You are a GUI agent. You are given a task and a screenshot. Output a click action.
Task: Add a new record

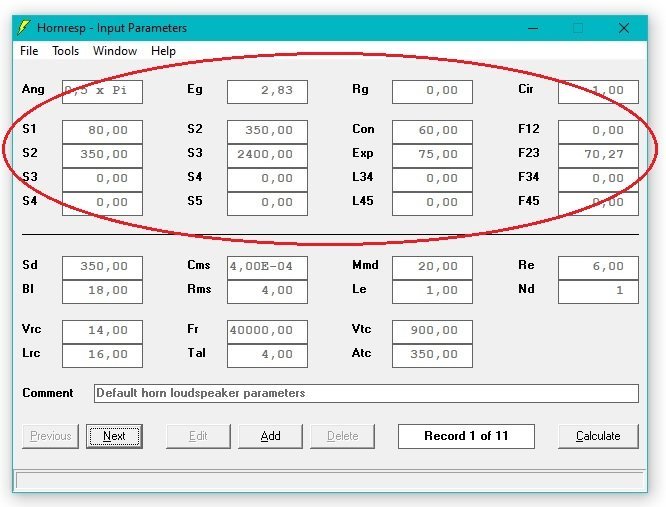coord(271,436)
